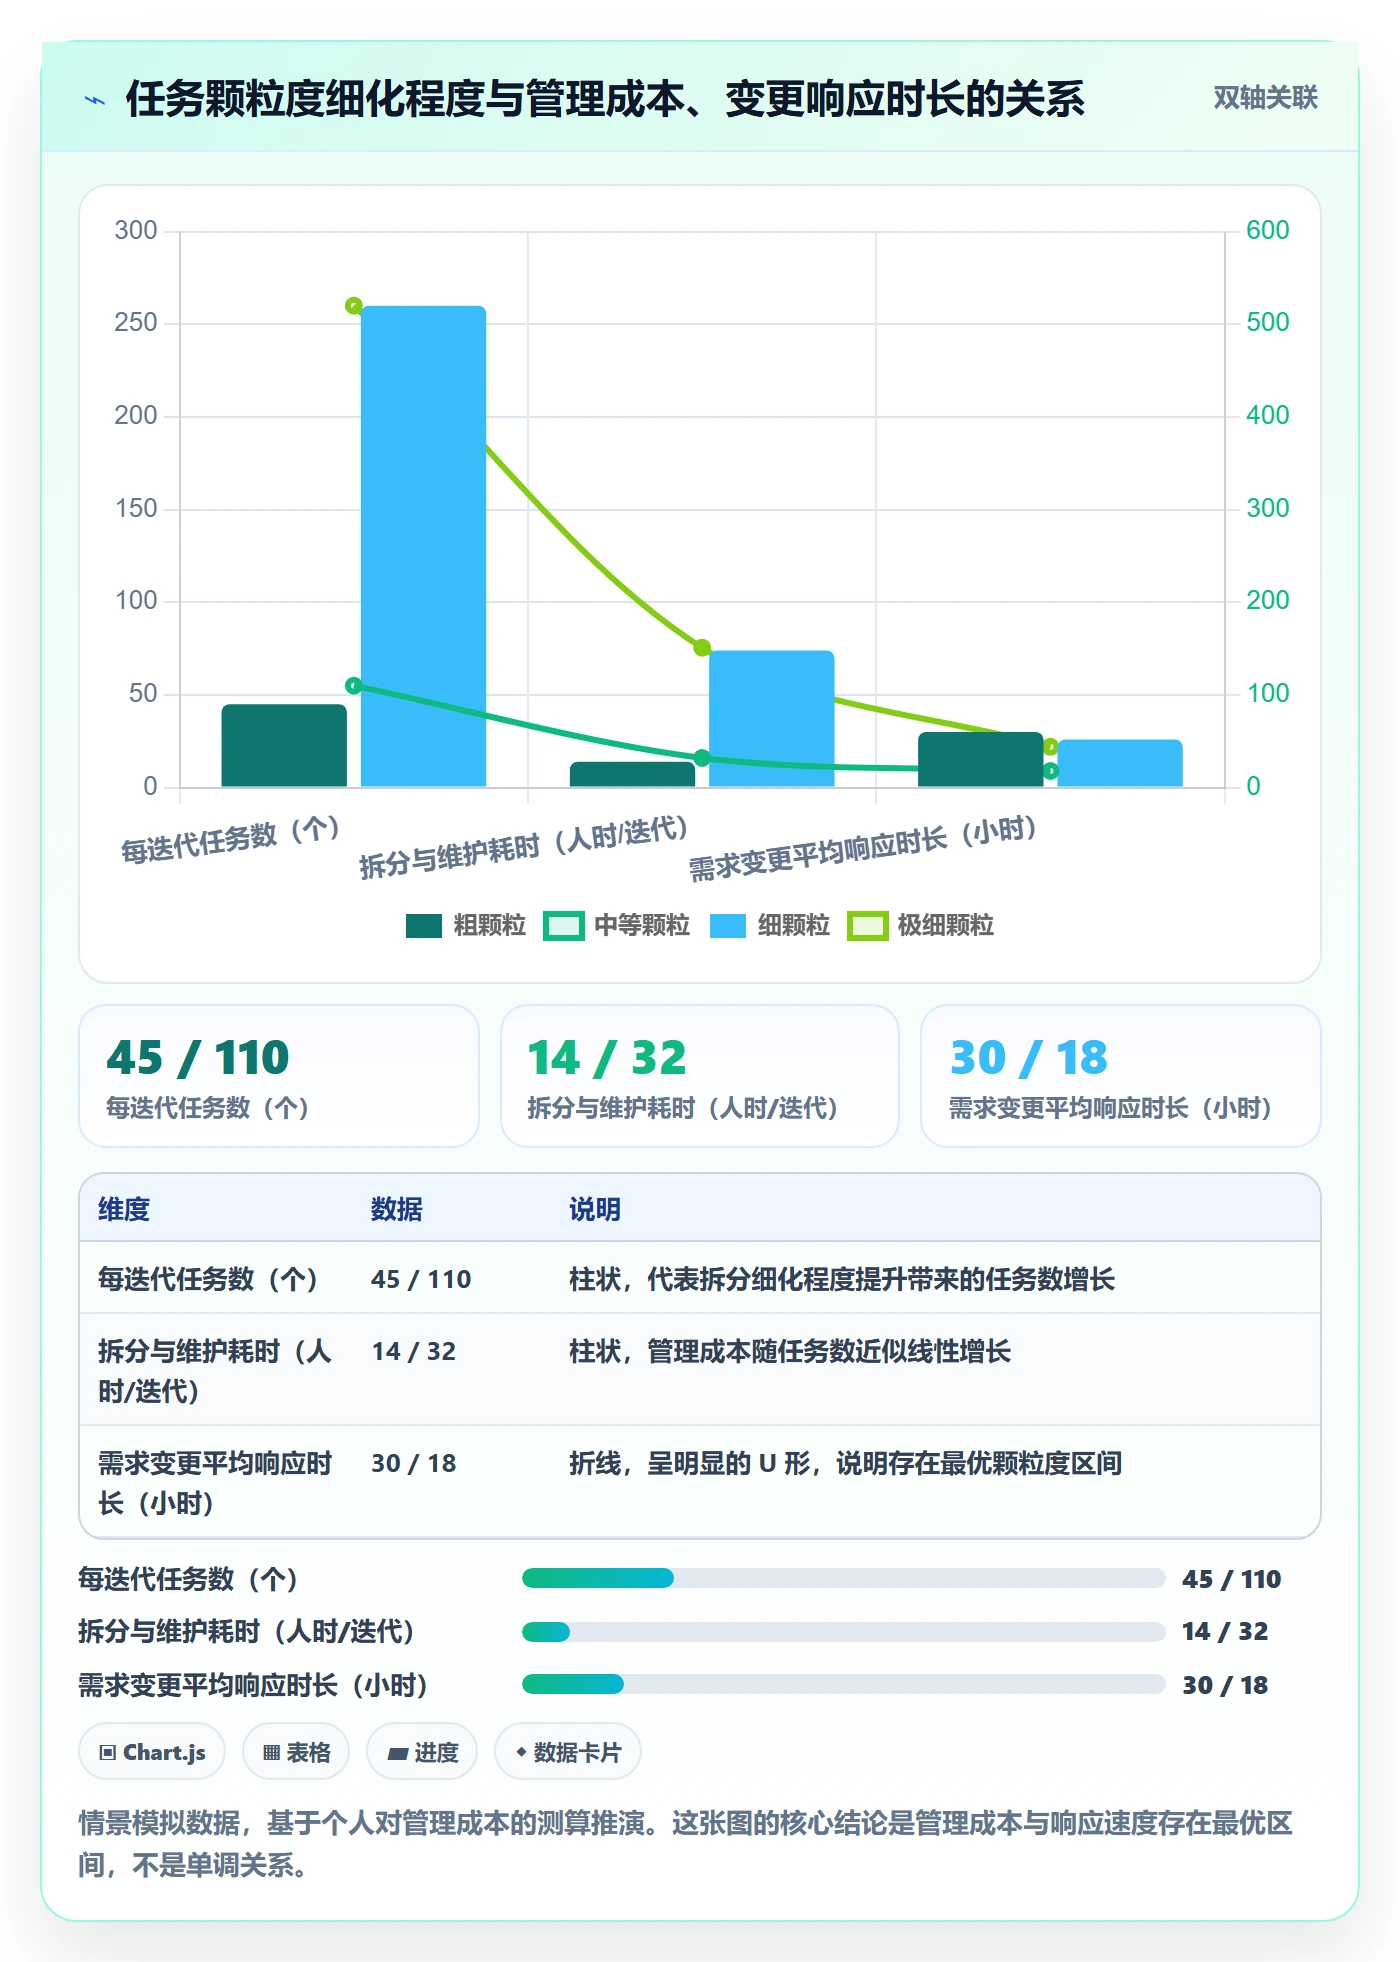The image size is (1400, 1962).
Task: Click 30 / 18 in the table data column
Action: 414,1463
